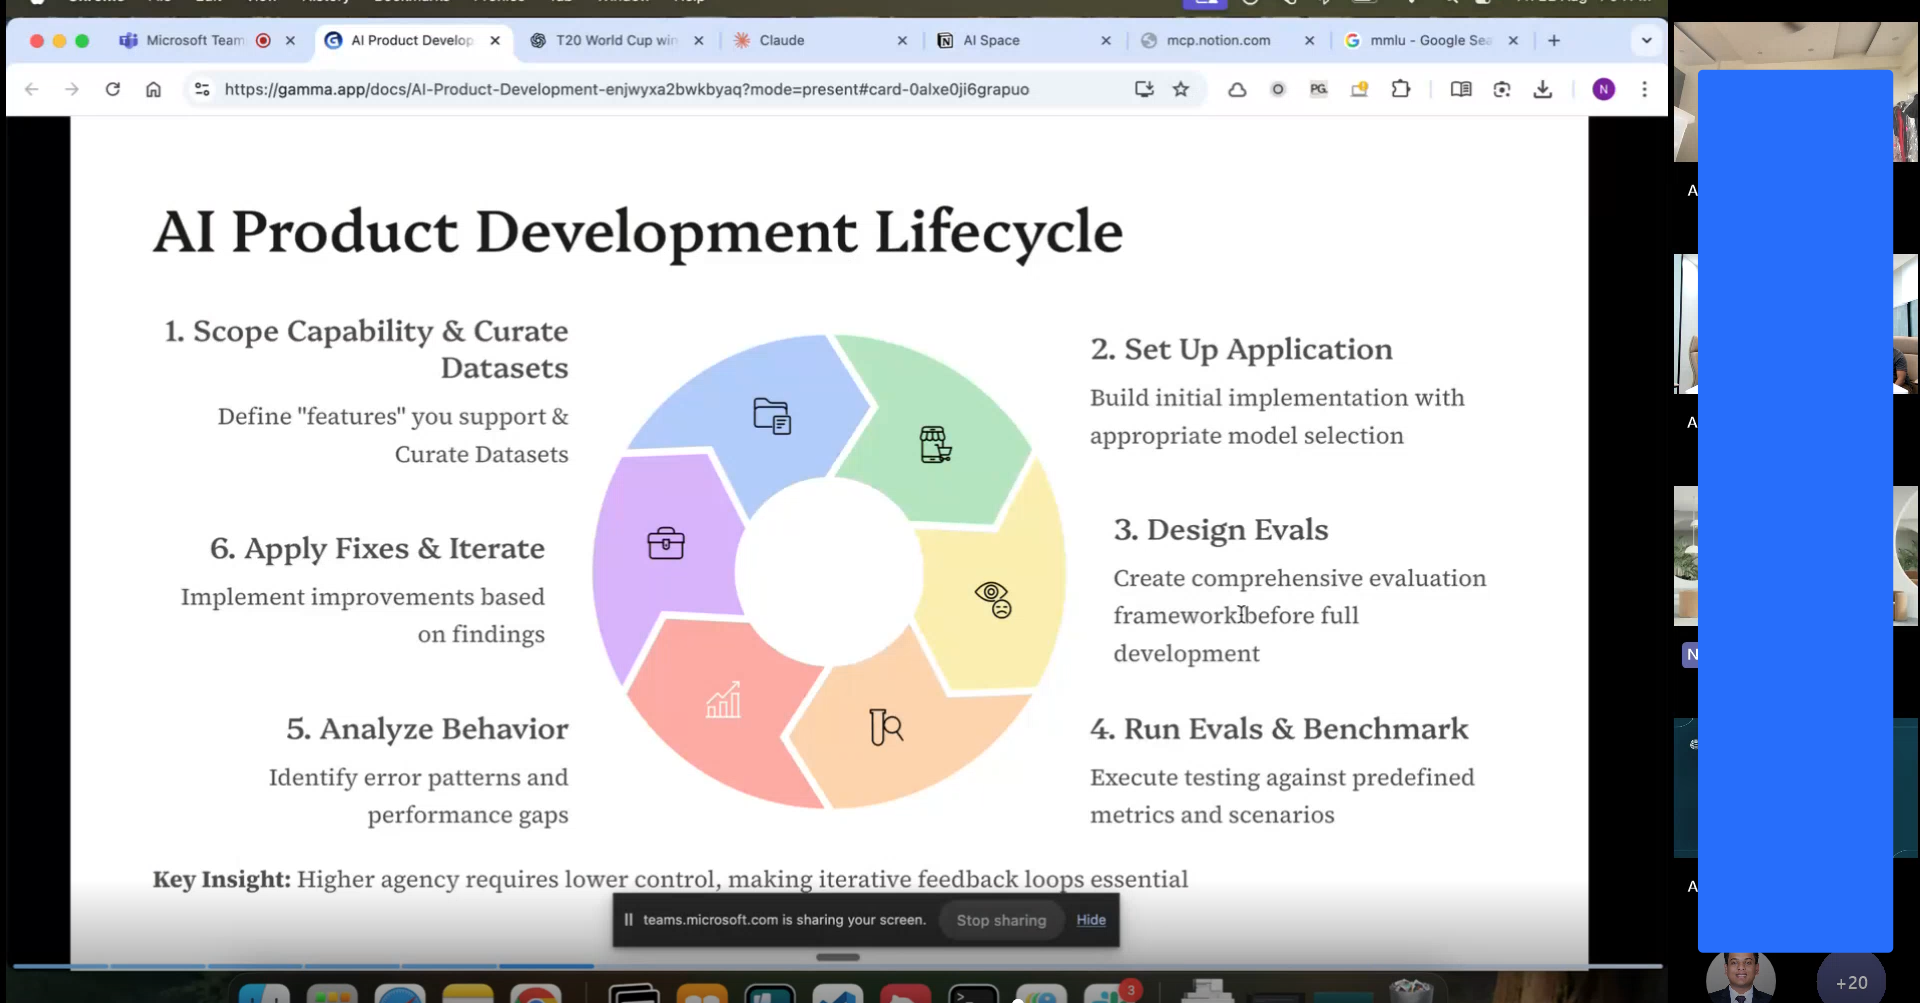Bookmark this page with the star icon

1181,89
